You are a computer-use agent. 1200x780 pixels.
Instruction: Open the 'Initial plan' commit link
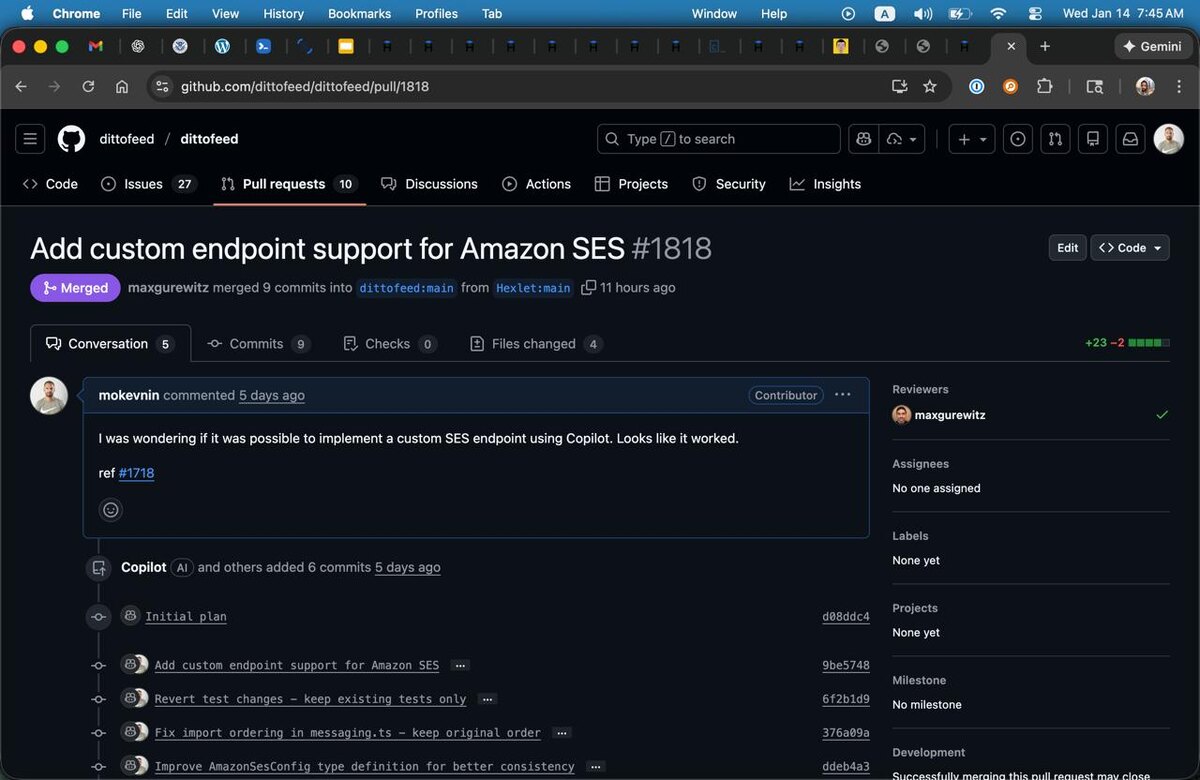186,616
